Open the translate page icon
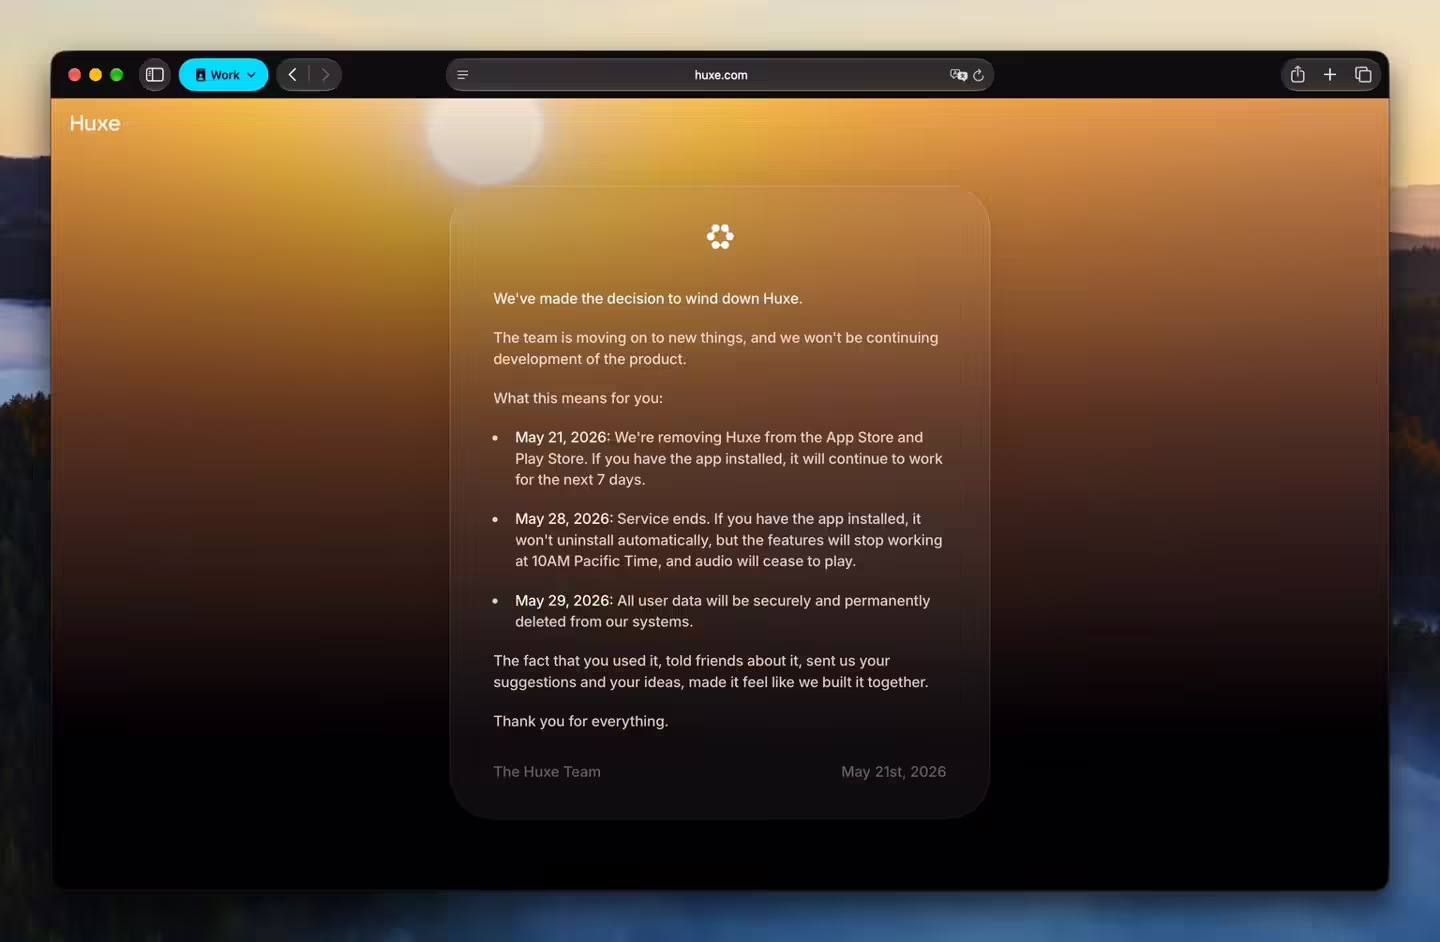This screenshot has height=942, width=1440. (957, 75)
